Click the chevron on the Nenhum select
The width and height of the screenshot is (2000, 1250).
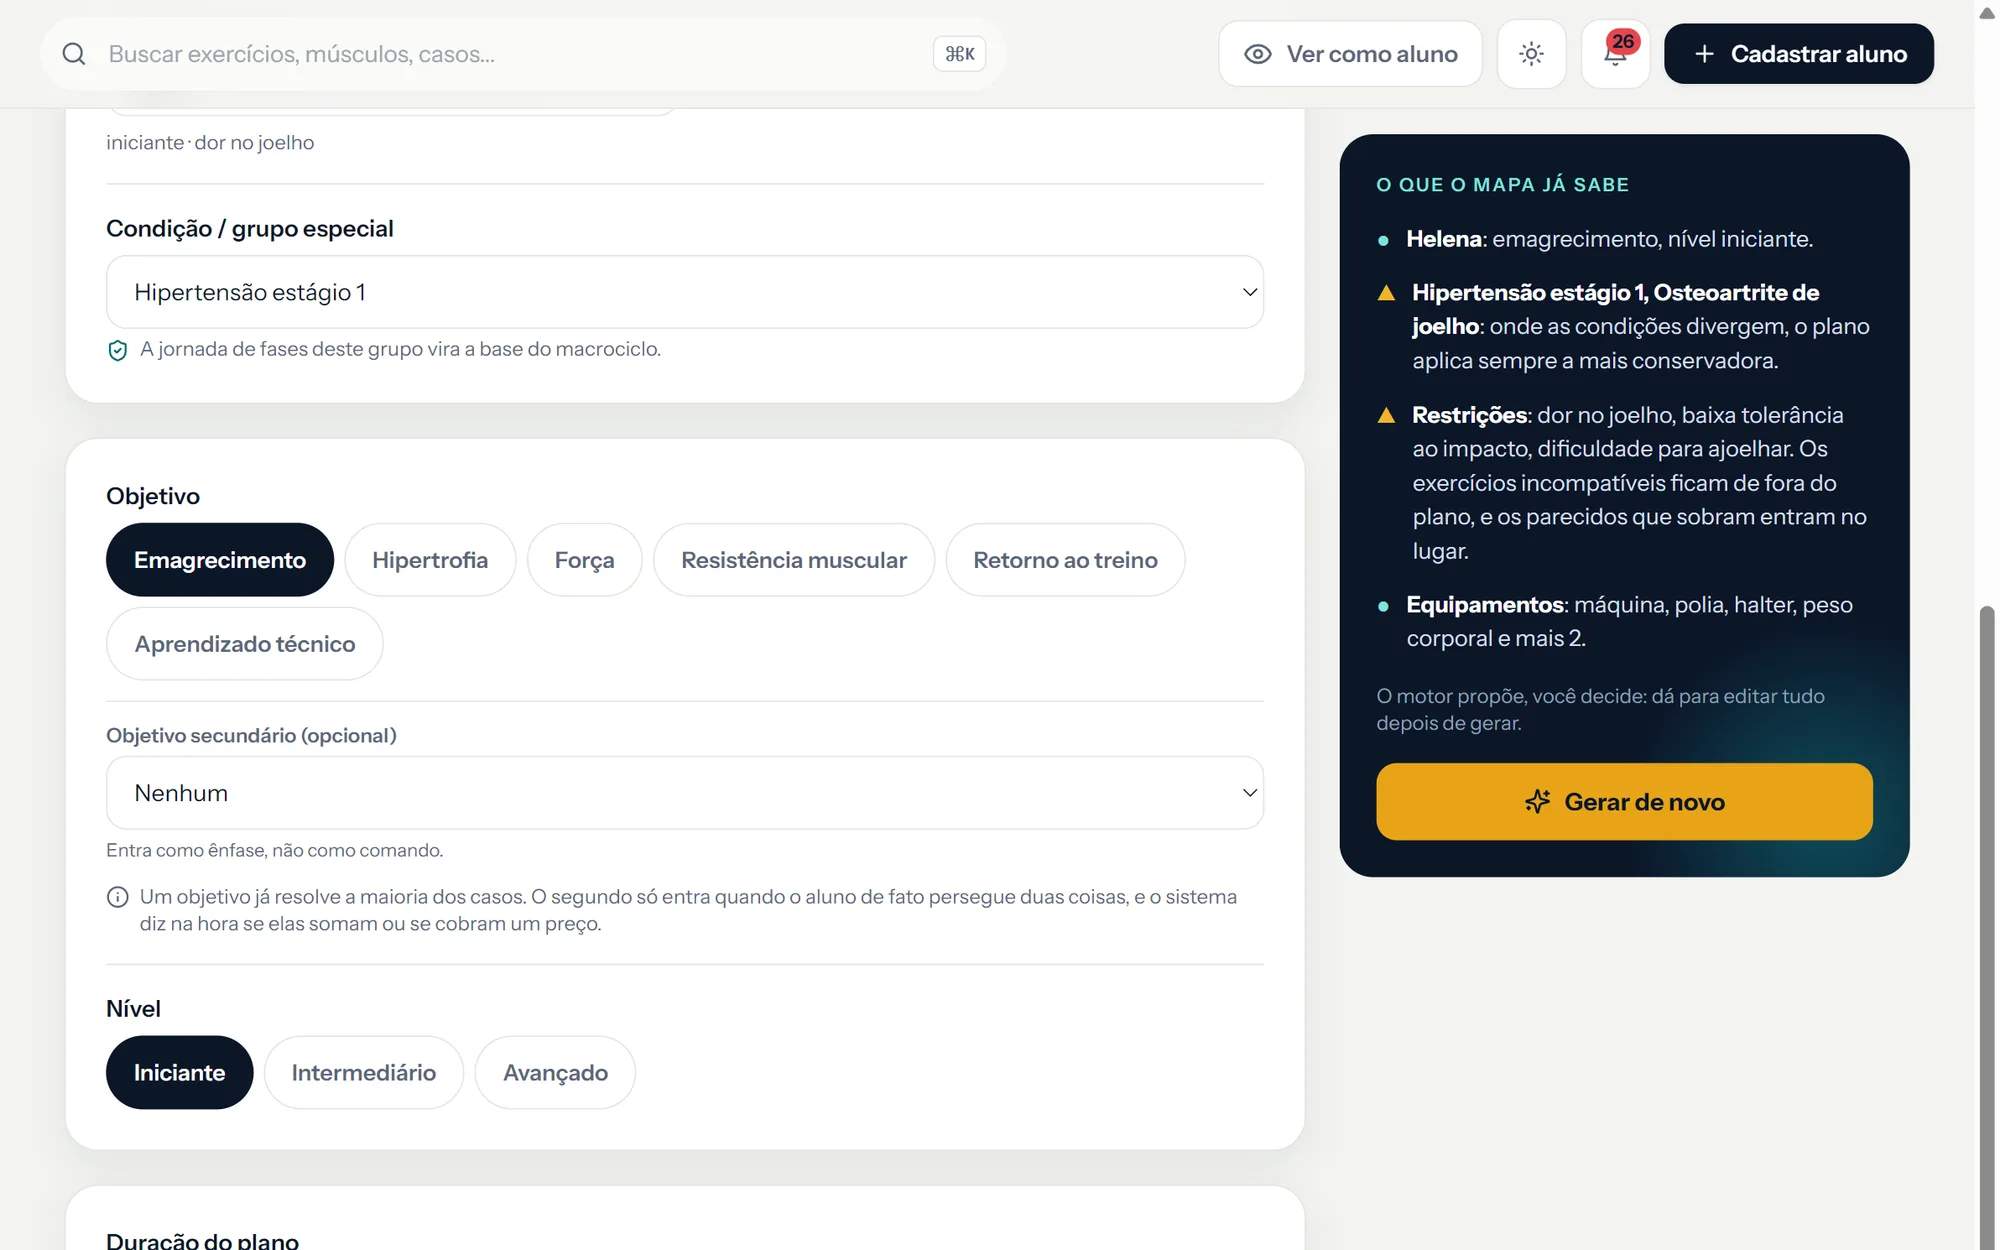pos(1249,793)
